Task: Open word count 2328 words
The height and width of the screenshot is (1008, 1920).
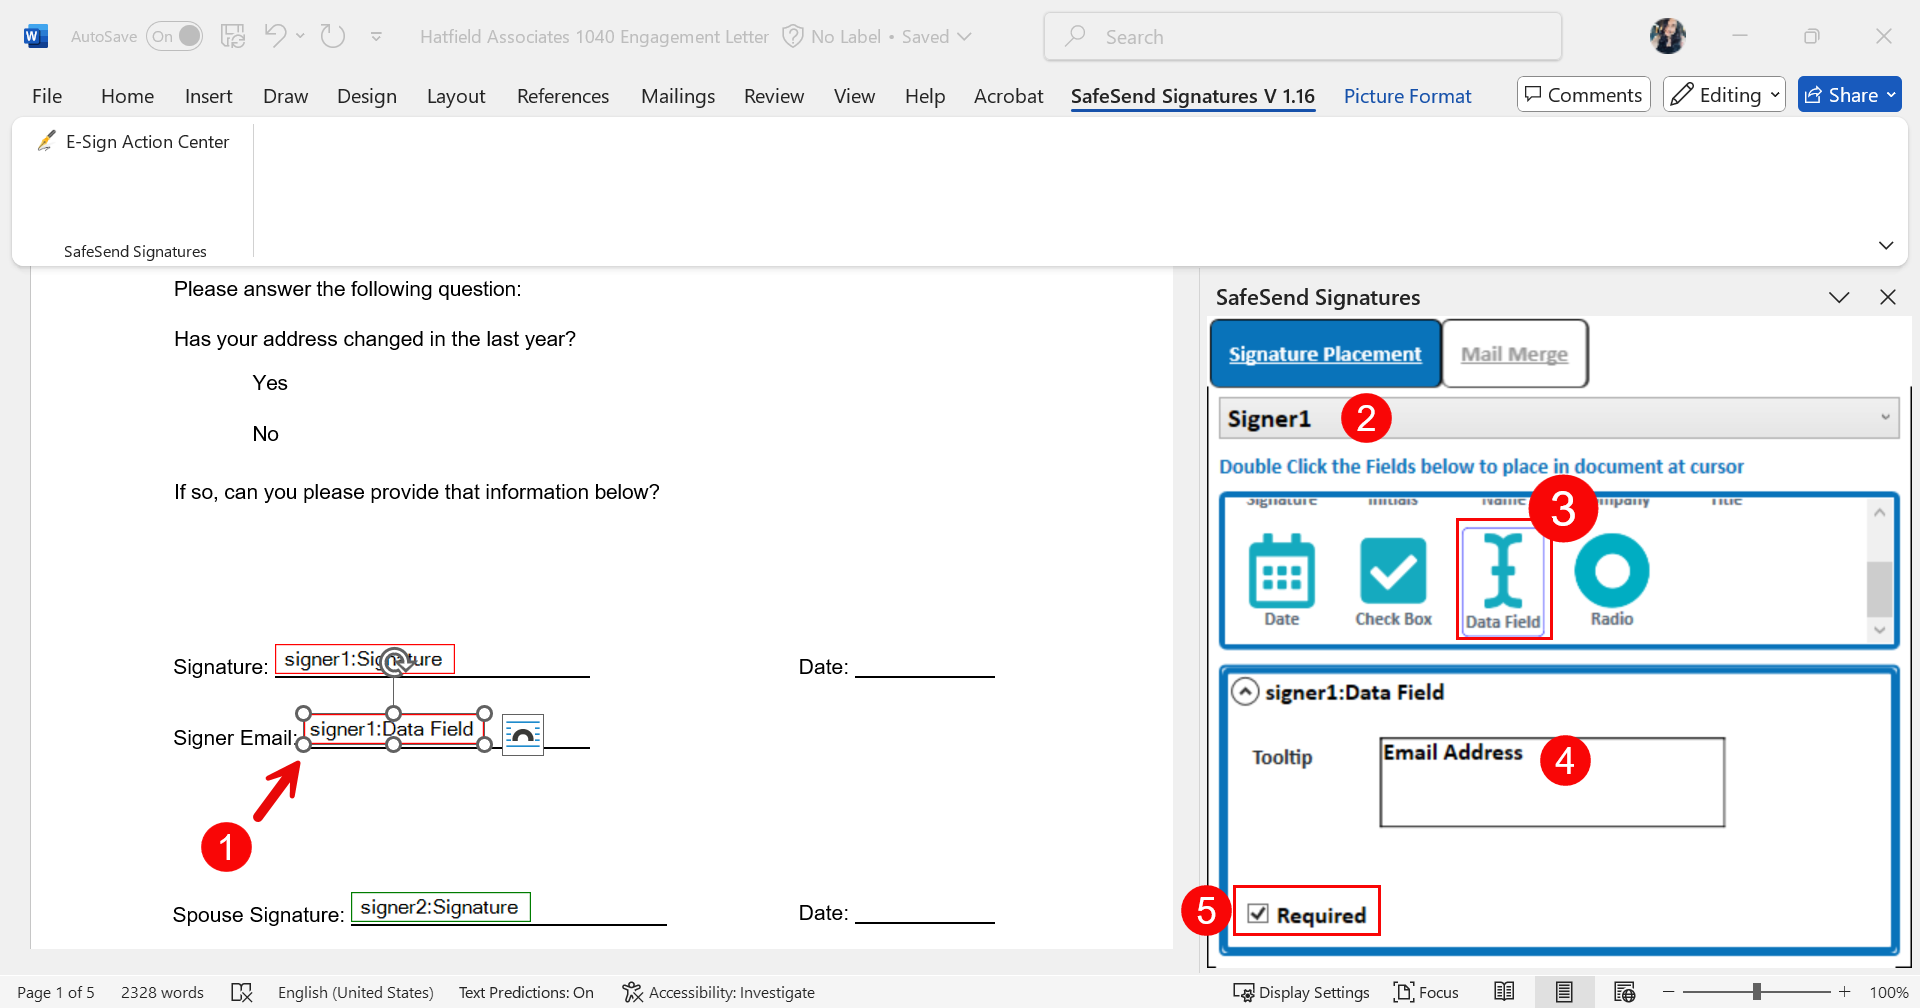Action: [x=162, y=992]
